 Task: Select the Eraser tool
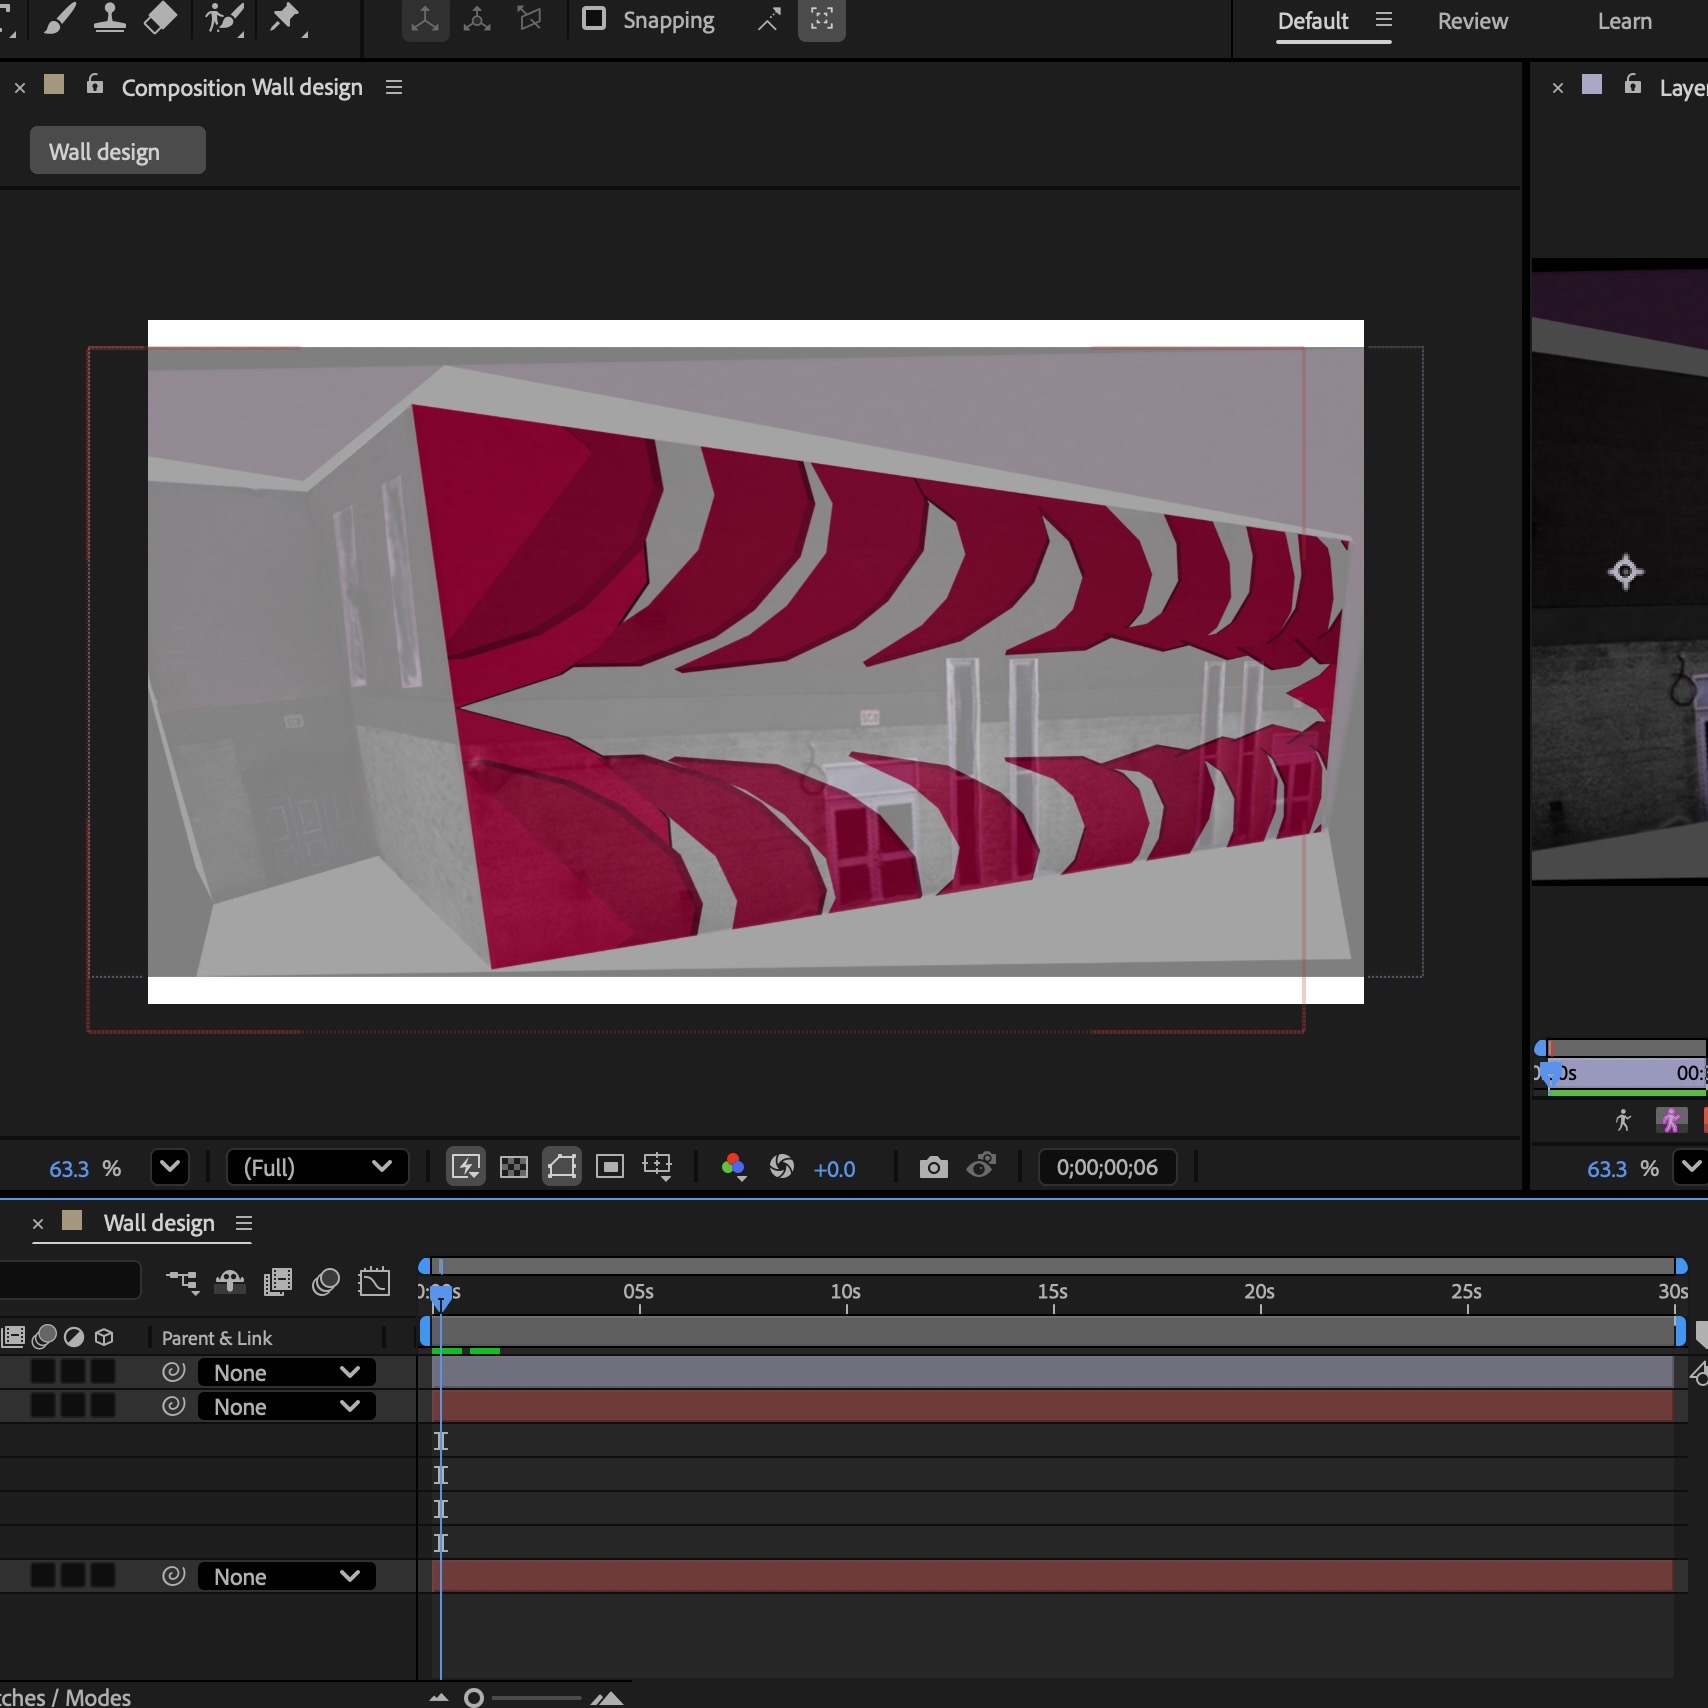[160, 18]
